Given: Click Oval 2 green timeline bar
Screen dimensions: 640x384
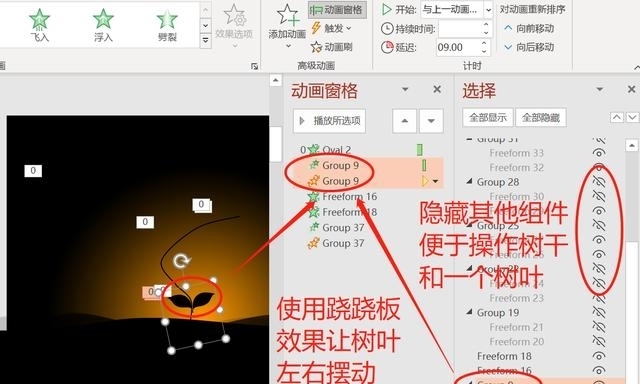Looking at the screenshot, I should pos(419,150).
